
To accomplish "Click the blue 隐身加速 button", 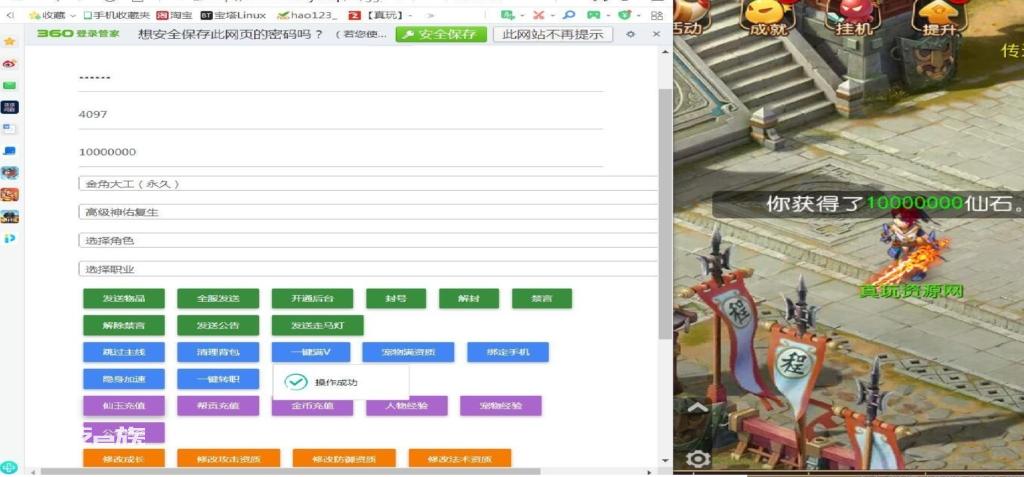I will click(x=123, y=379).
